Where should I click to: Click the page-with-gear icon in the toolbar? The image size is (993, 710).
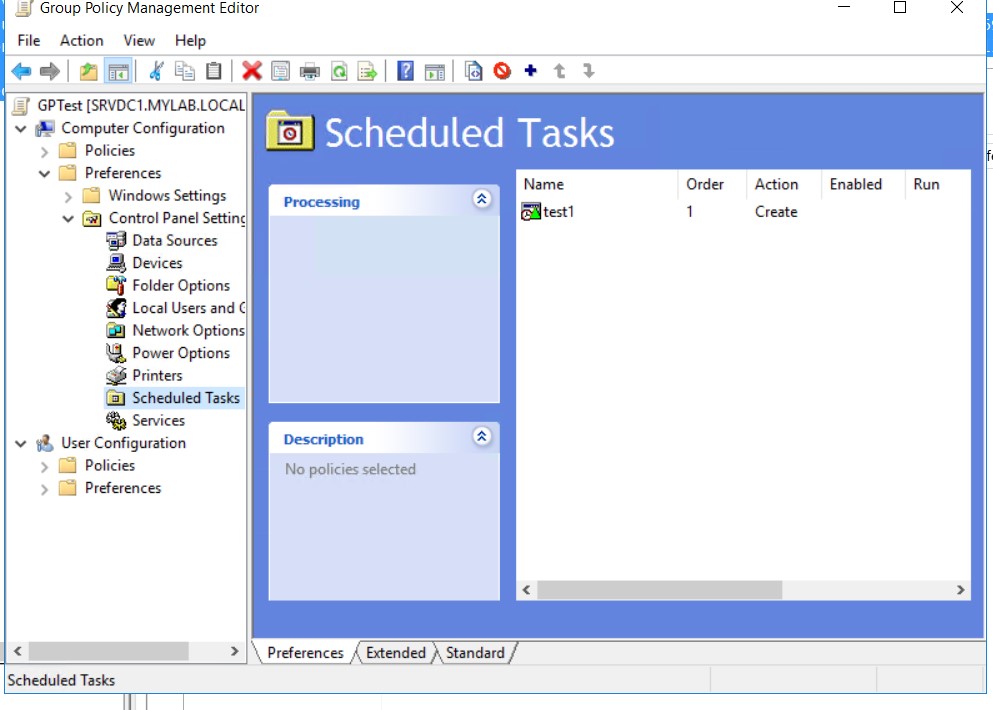coord(473,71)
